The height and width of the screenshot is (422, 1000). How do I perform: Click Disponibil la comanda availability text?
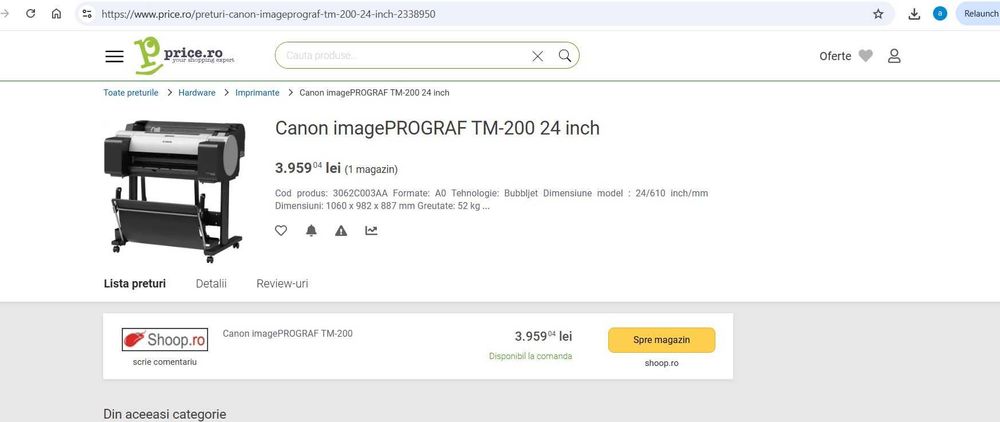click(531, 356)
